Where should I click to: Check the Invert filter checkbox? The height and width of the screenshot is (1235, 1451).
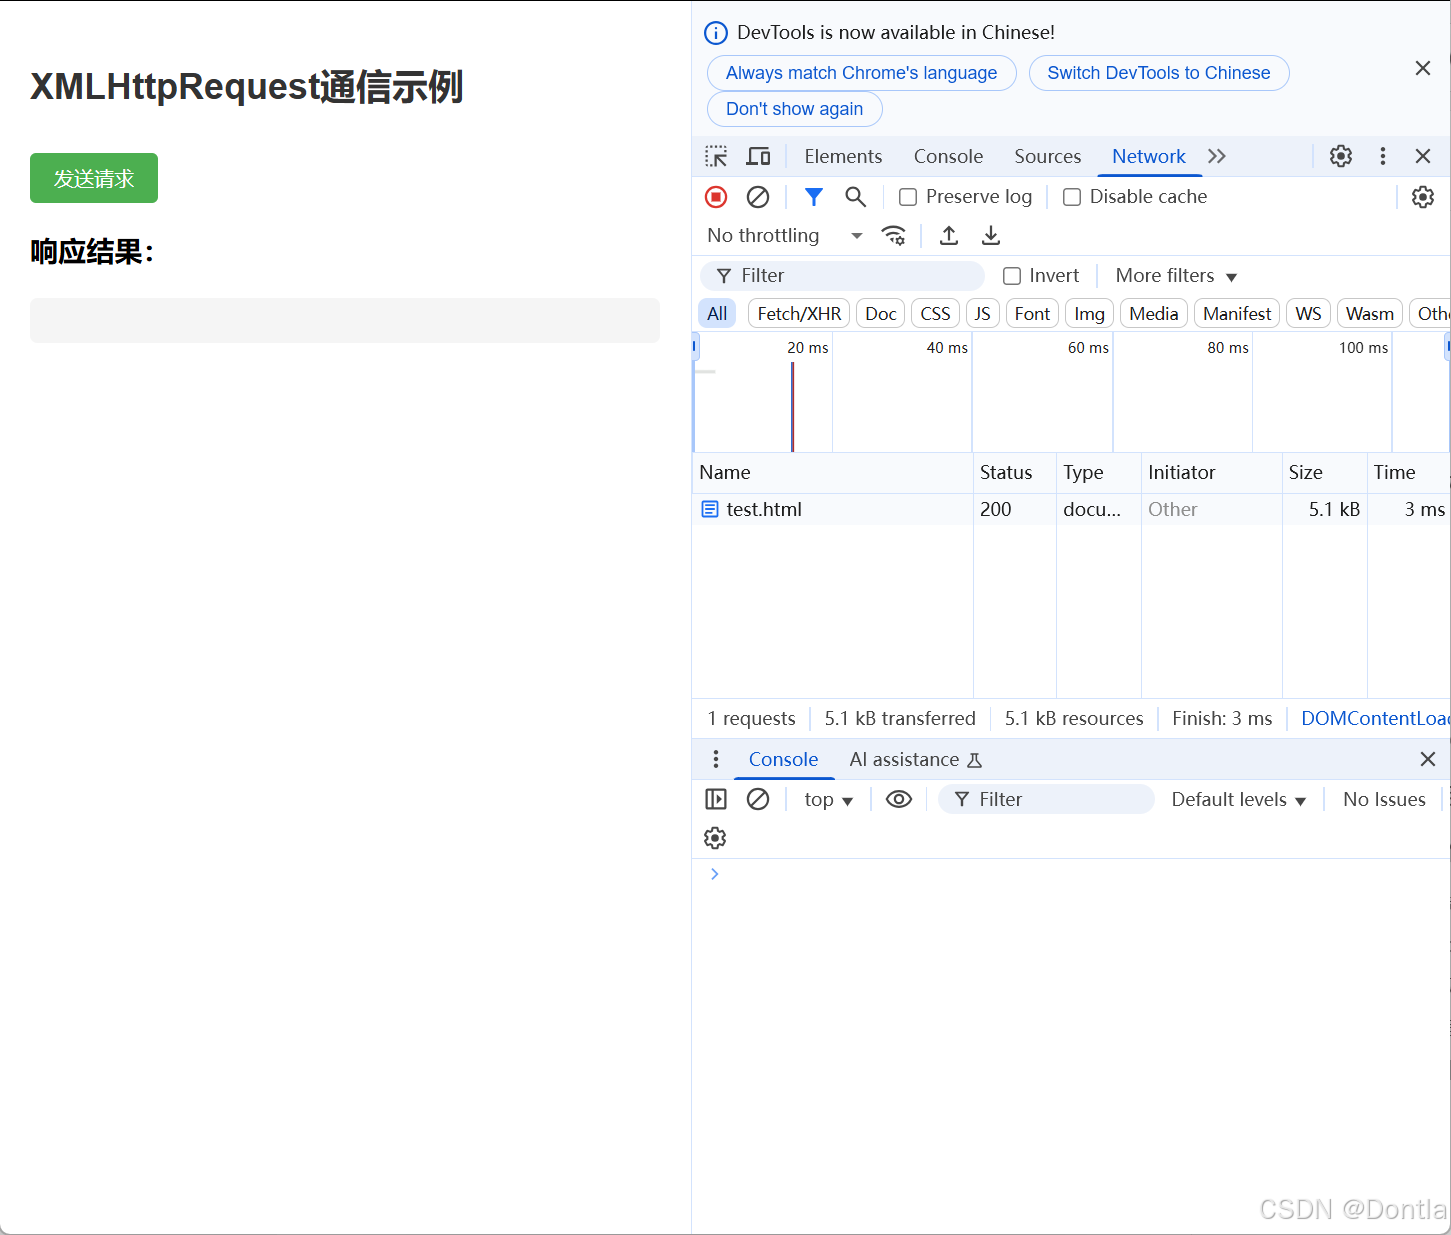pos(1012,276)
